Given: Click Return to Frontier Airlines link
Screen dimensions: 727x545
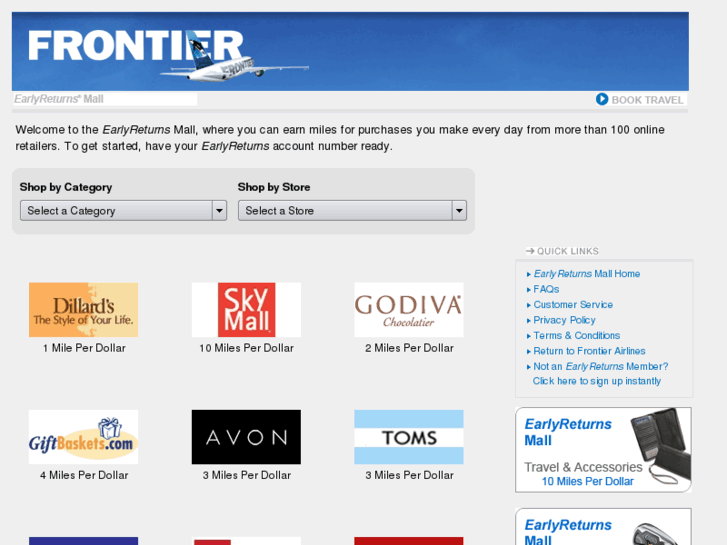Looking at the screenshot, I should [x=589, y=351].
